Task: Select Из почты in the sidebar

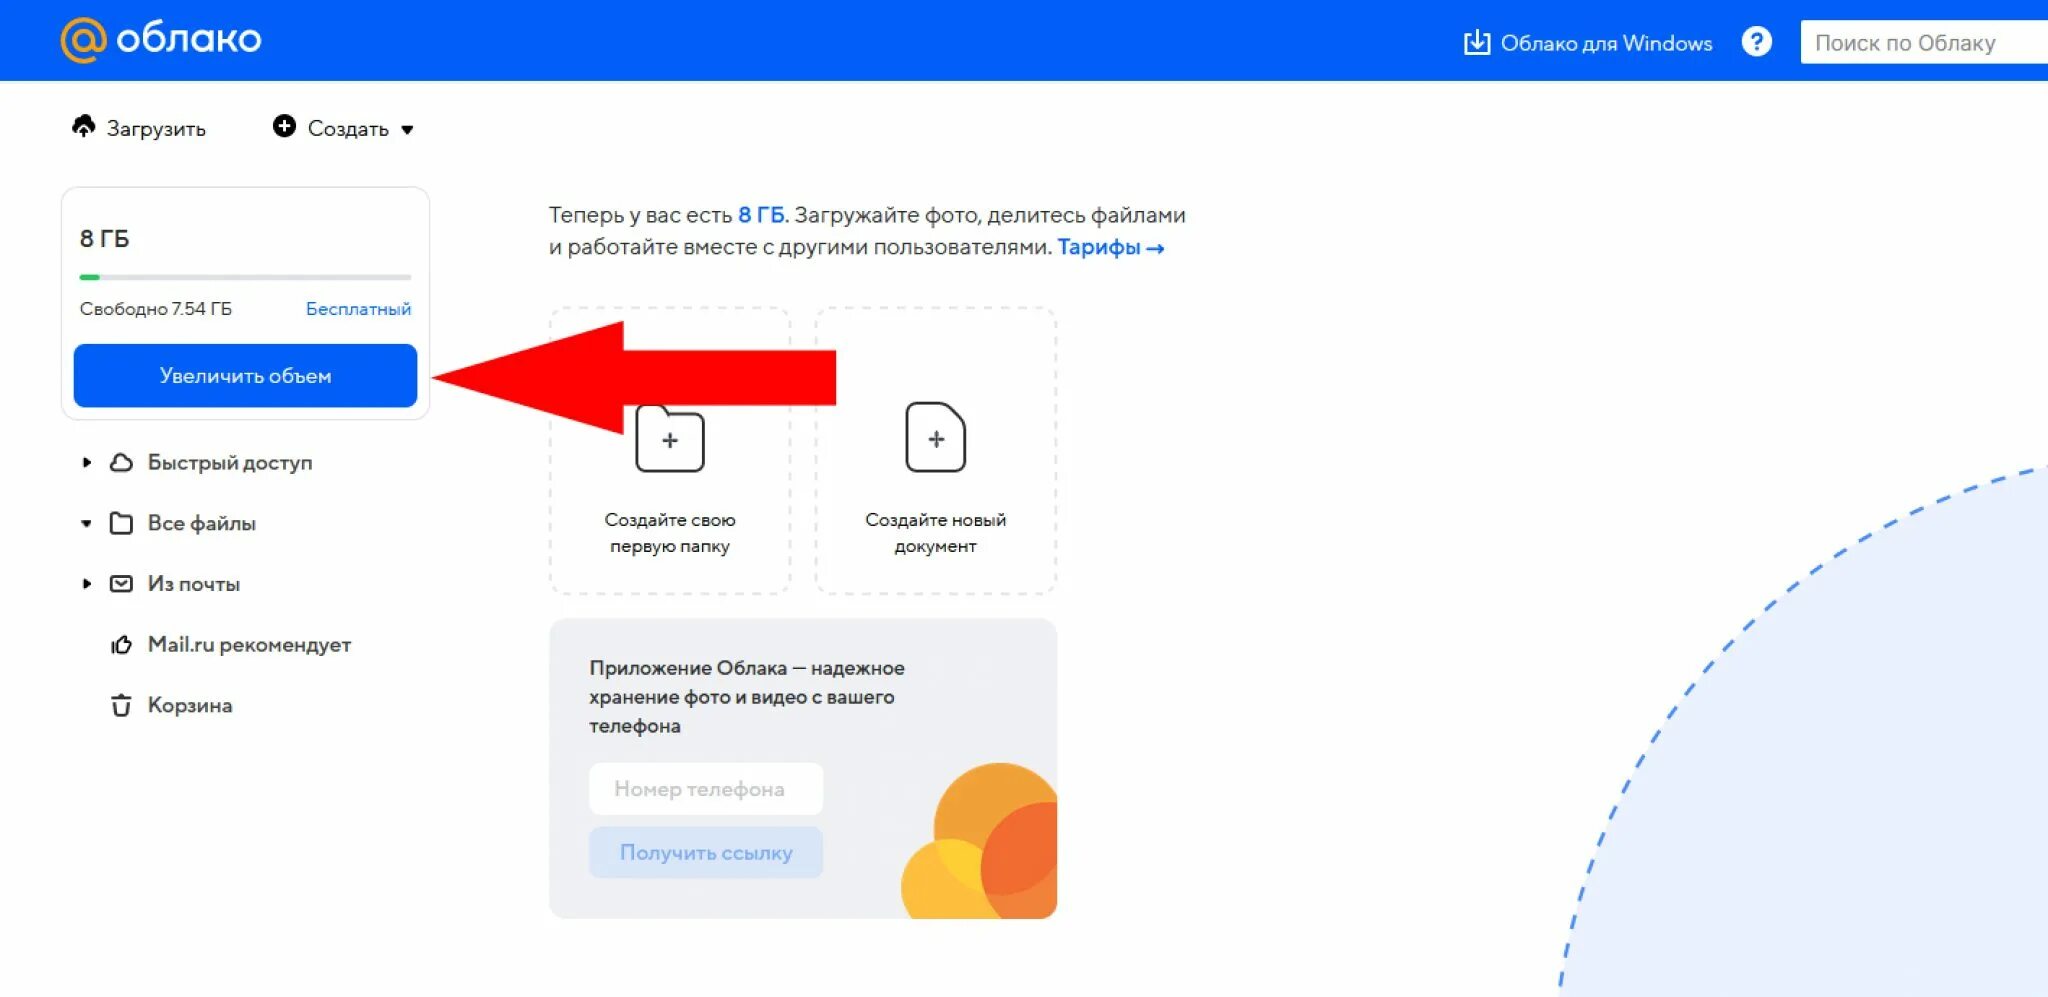Action: tap(194, 584)
